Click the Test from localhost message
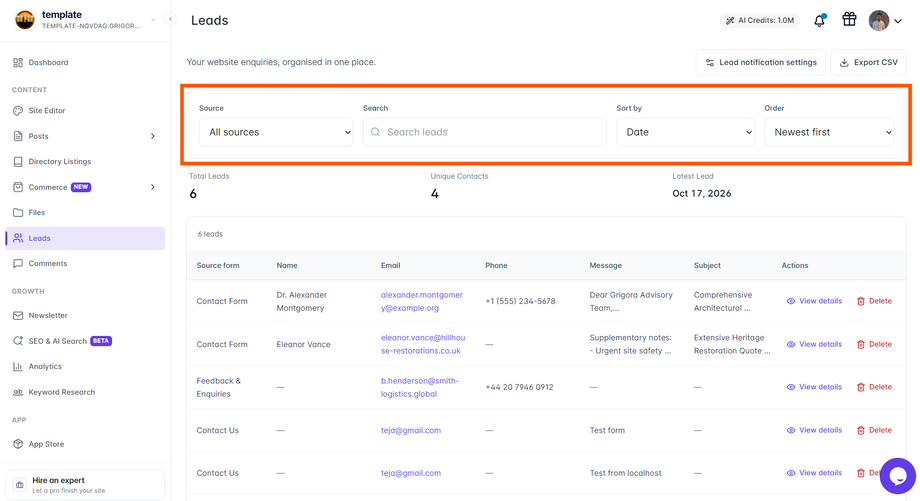 (x=625, y=473)
